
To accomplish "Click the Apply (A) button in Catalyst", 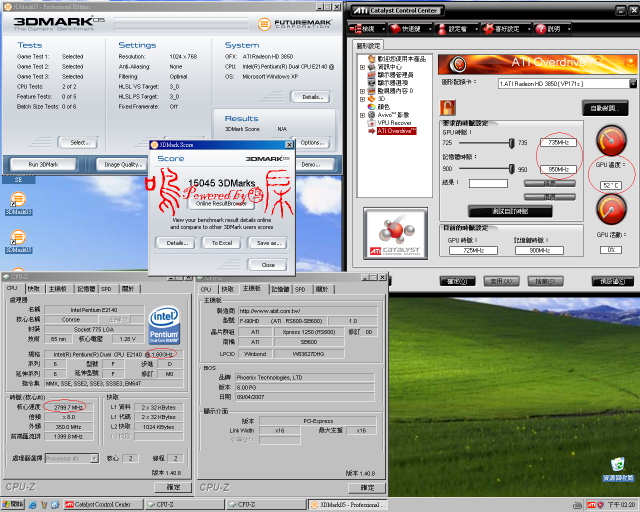I will pyautogui.click(x=501, y=281).
